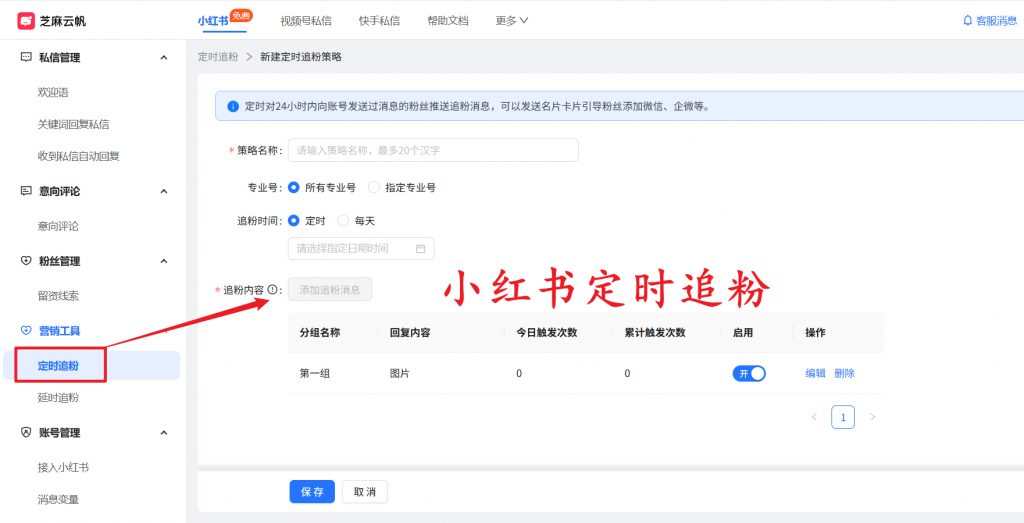Switch to the 视频号私信 tab
The image size is (1024, 523).
306,21
